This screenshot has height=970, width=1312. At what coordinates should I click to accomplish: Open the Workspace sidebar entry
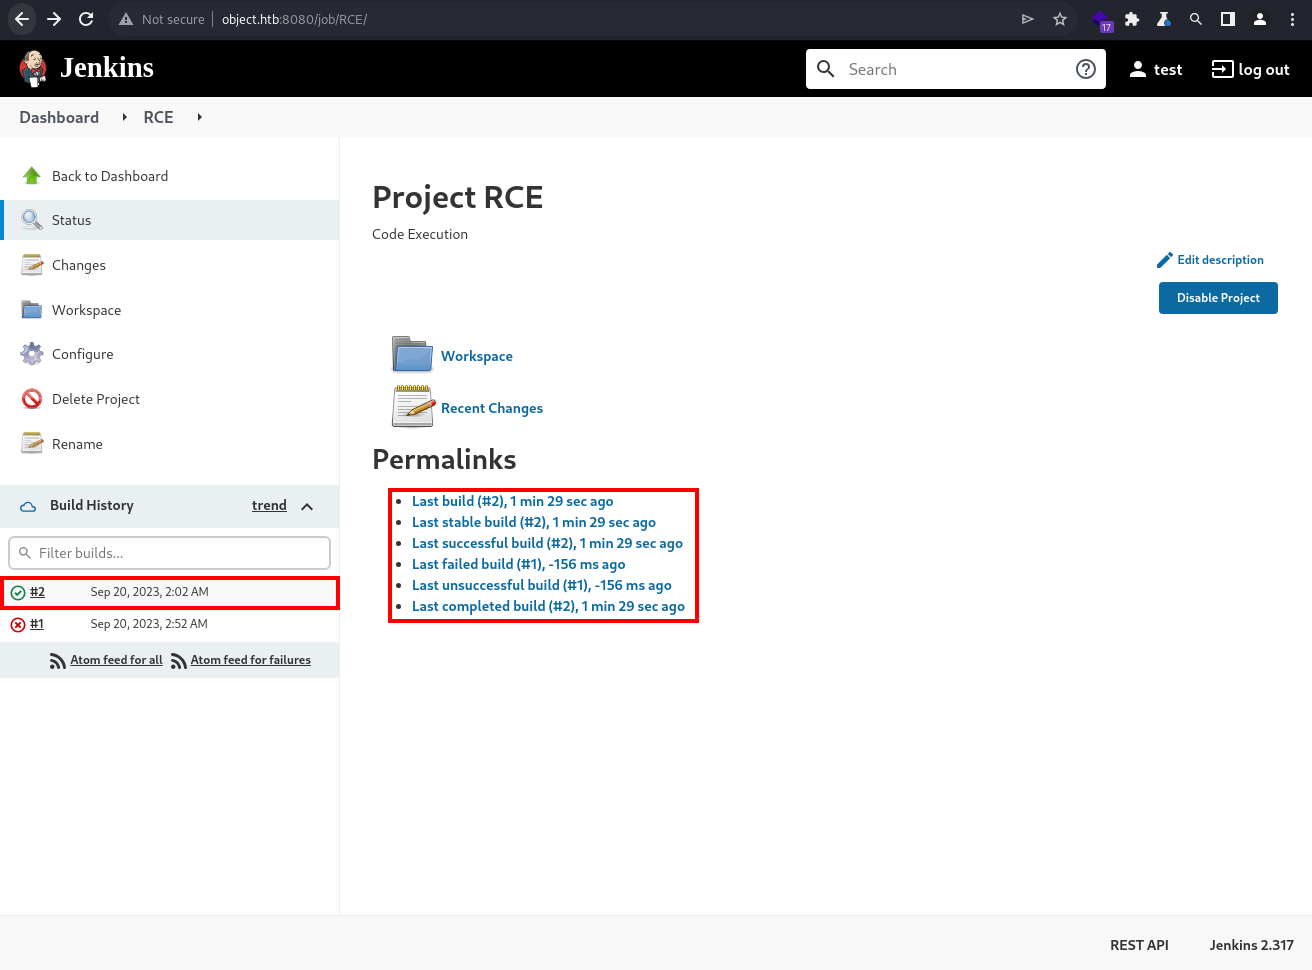pos(86,310)
